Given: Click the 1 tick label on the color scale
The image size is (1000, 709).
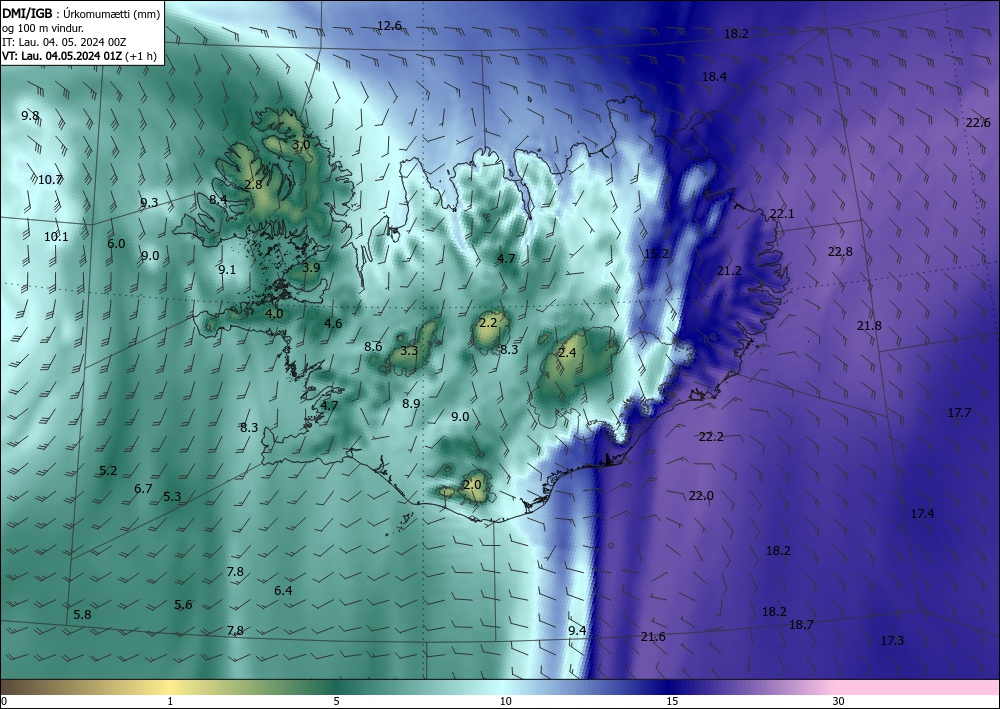Looking at the screenshot, I should click(x=170, y=702).
